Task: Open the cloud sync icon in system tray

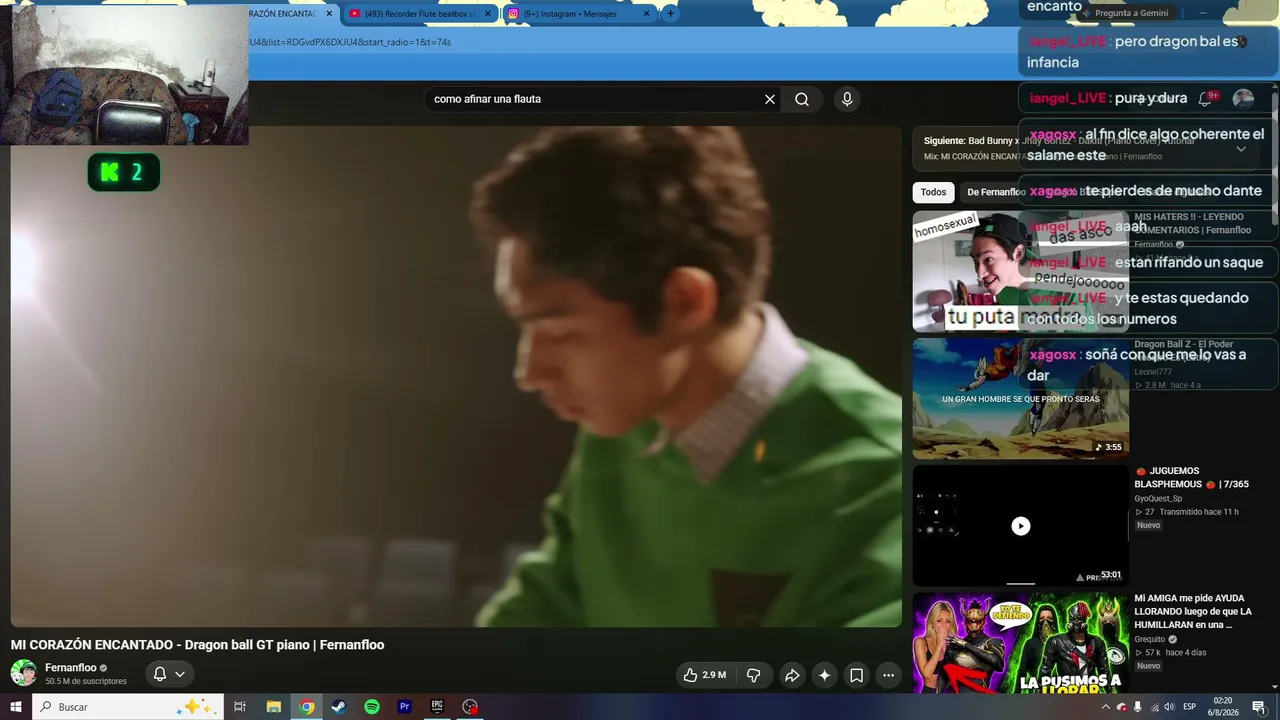Action: pos(1122,707)
